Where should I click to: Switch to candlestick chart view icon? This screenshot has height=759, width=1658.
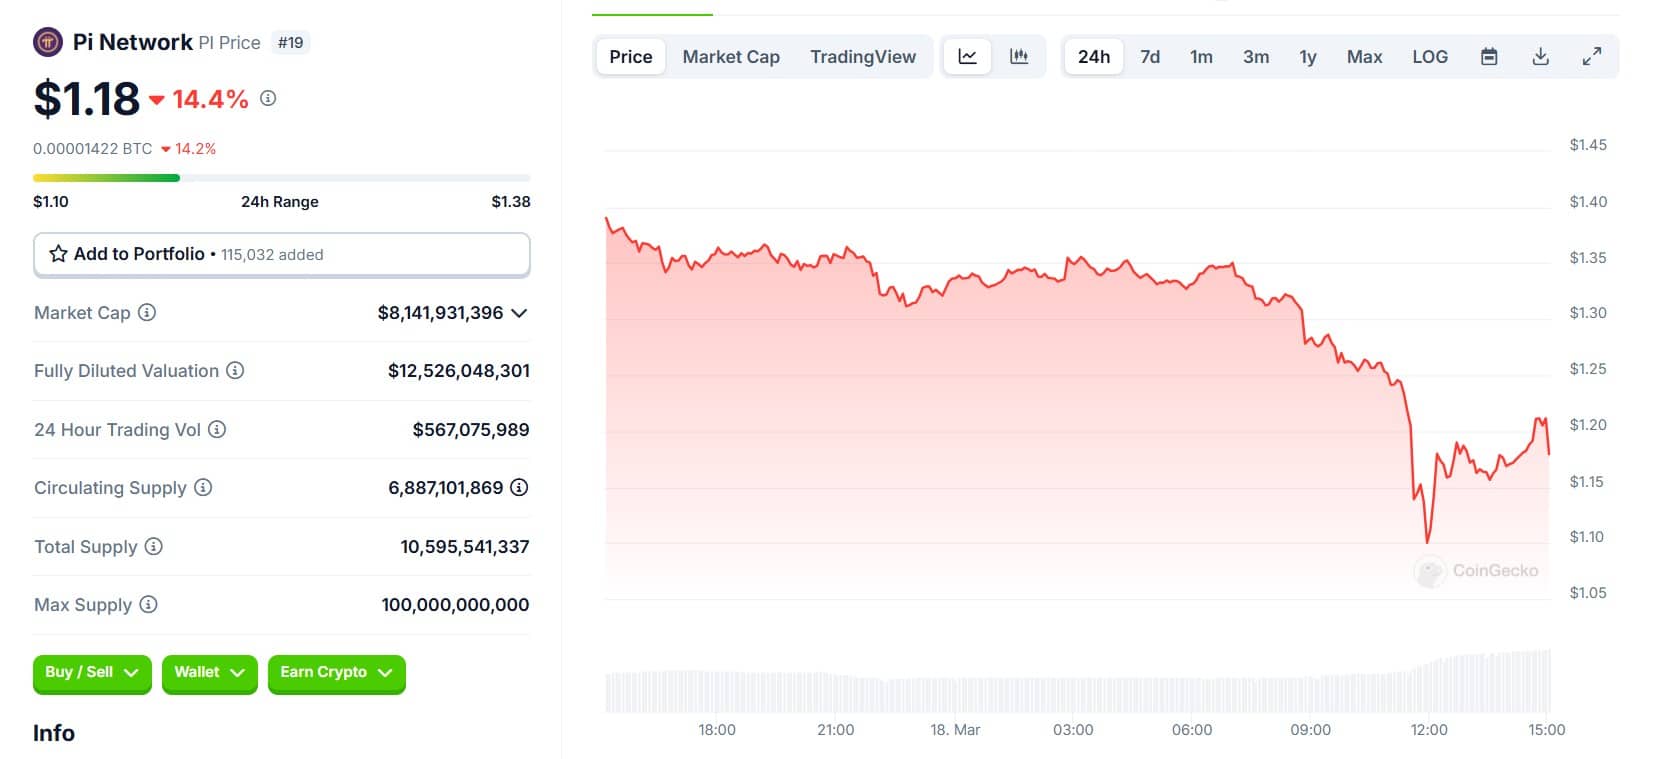1019,57
